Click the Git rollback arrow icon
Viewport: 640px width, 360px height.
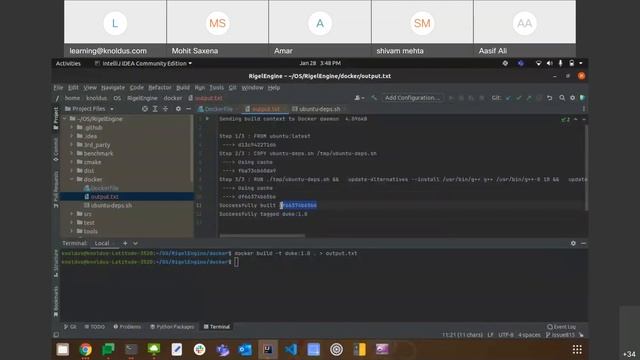tap(549, 98)
